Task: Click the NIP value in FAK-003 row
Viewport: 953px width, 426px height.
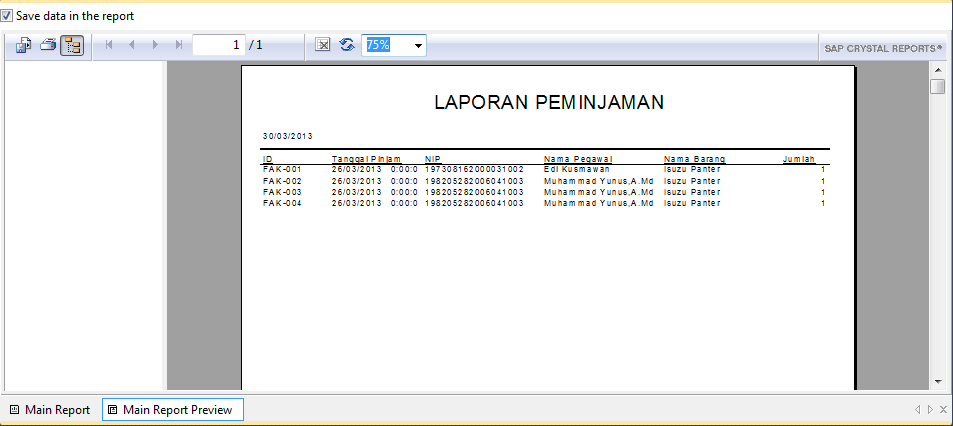Action: coord(474,192)
